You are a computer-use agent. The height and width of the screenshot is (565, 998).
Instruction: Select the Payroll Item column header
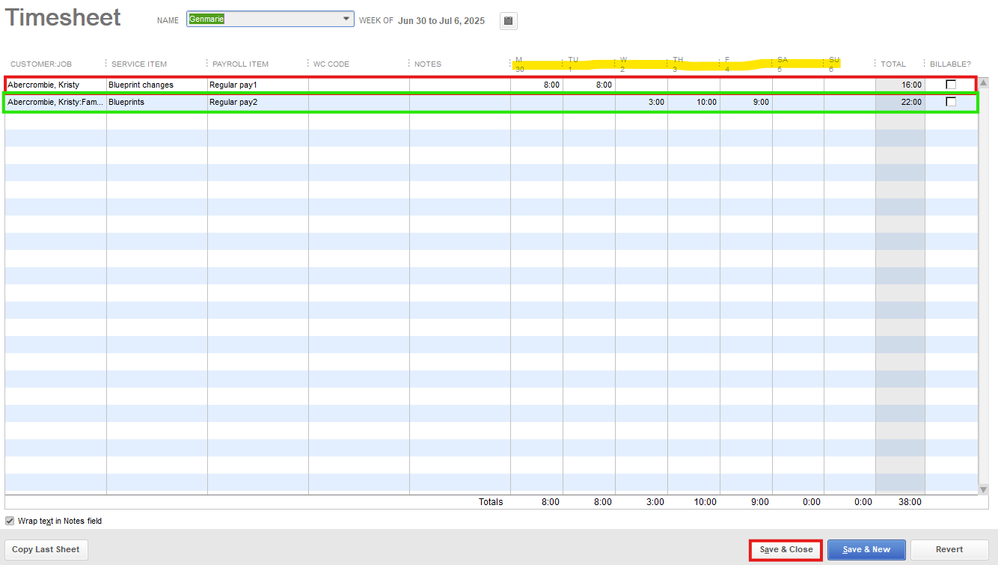[240, 64]
